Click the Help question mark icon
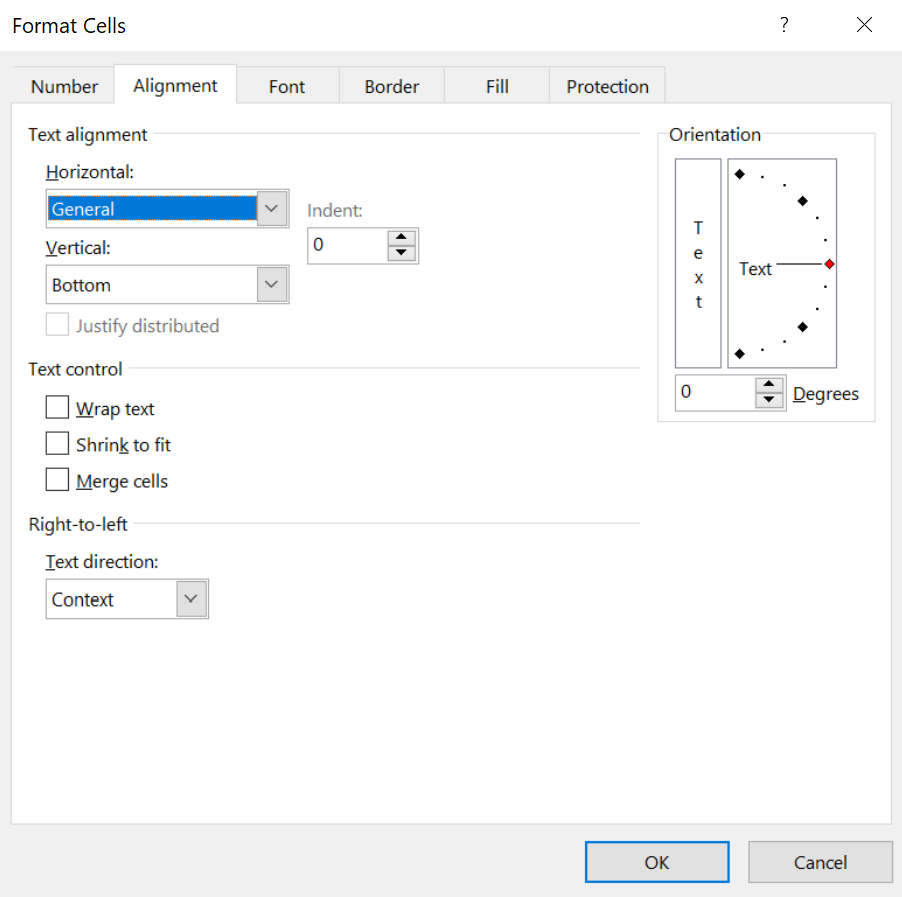The width and height of the screenshot is (902, 897). (784, 26)
